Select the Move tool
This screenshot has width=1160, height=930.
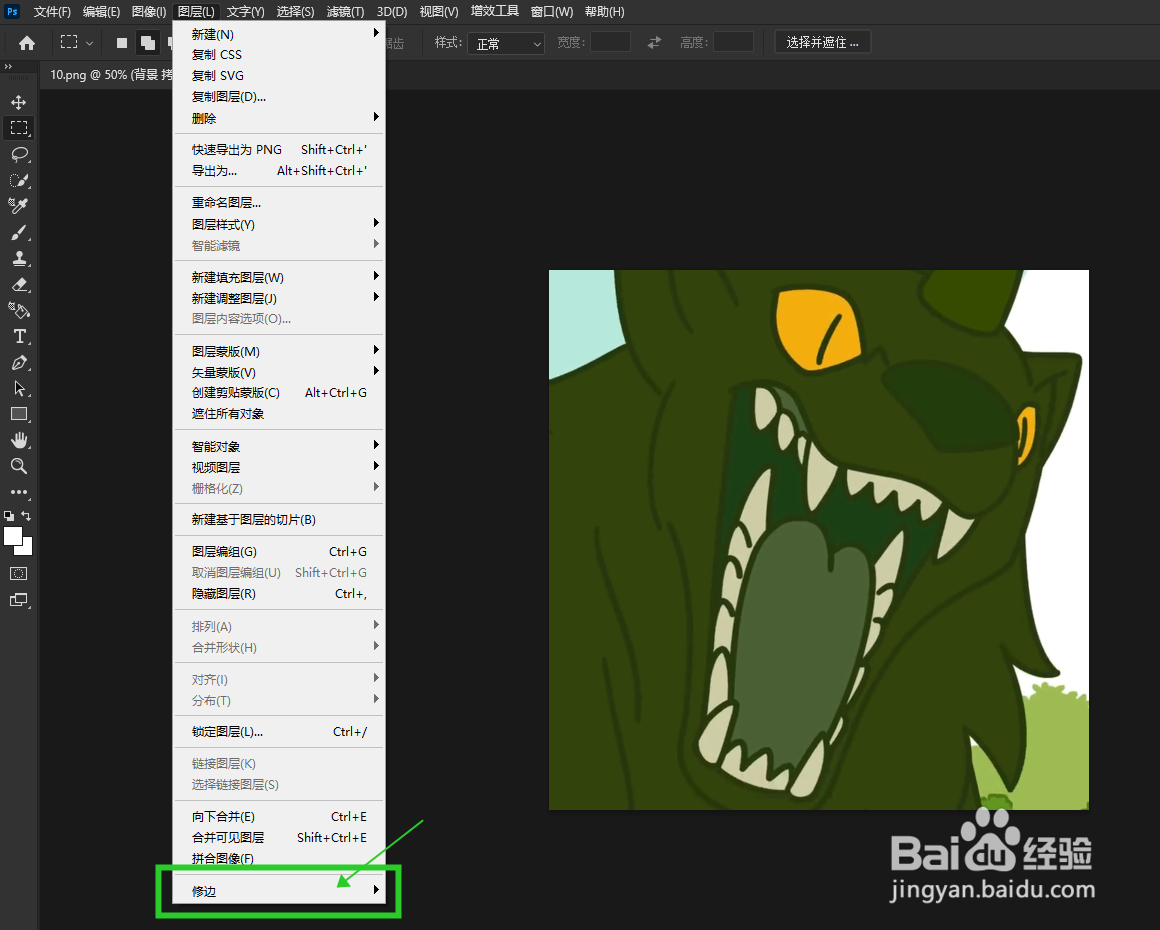tap(18, 102)
